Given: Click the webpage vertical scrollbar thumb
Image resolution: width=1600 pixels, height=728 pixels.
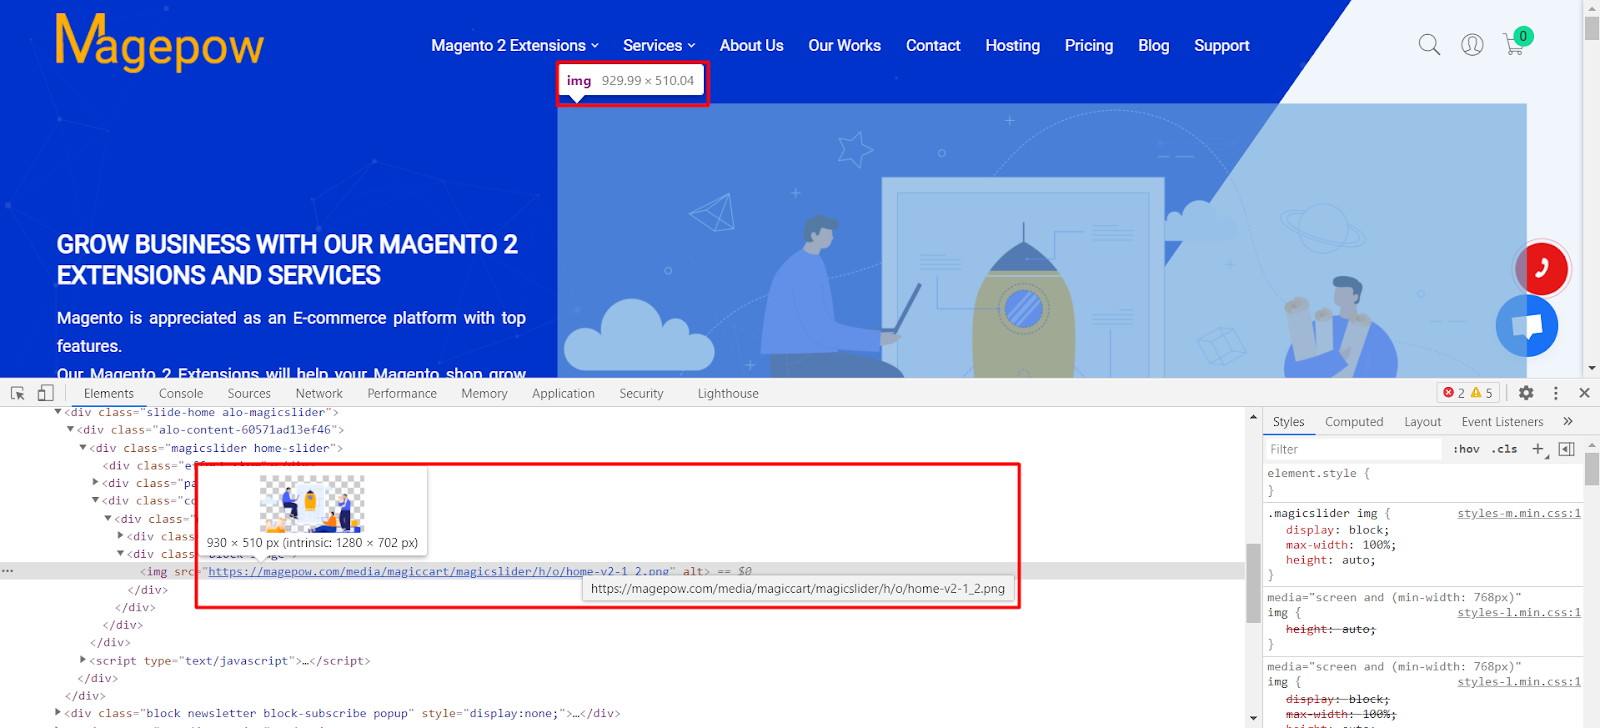Looking at the screenshot, I should click(x=1592, y=27).
